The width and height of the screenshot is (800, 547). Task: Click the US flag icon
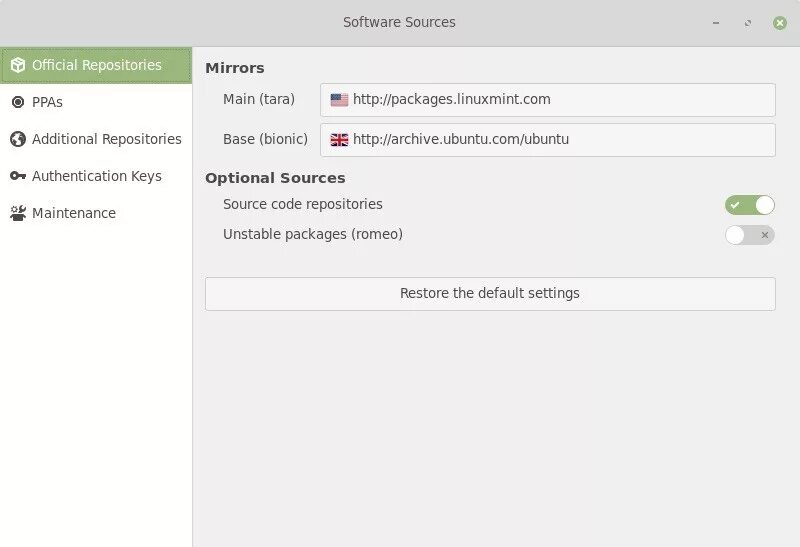[x=340, y=100]
